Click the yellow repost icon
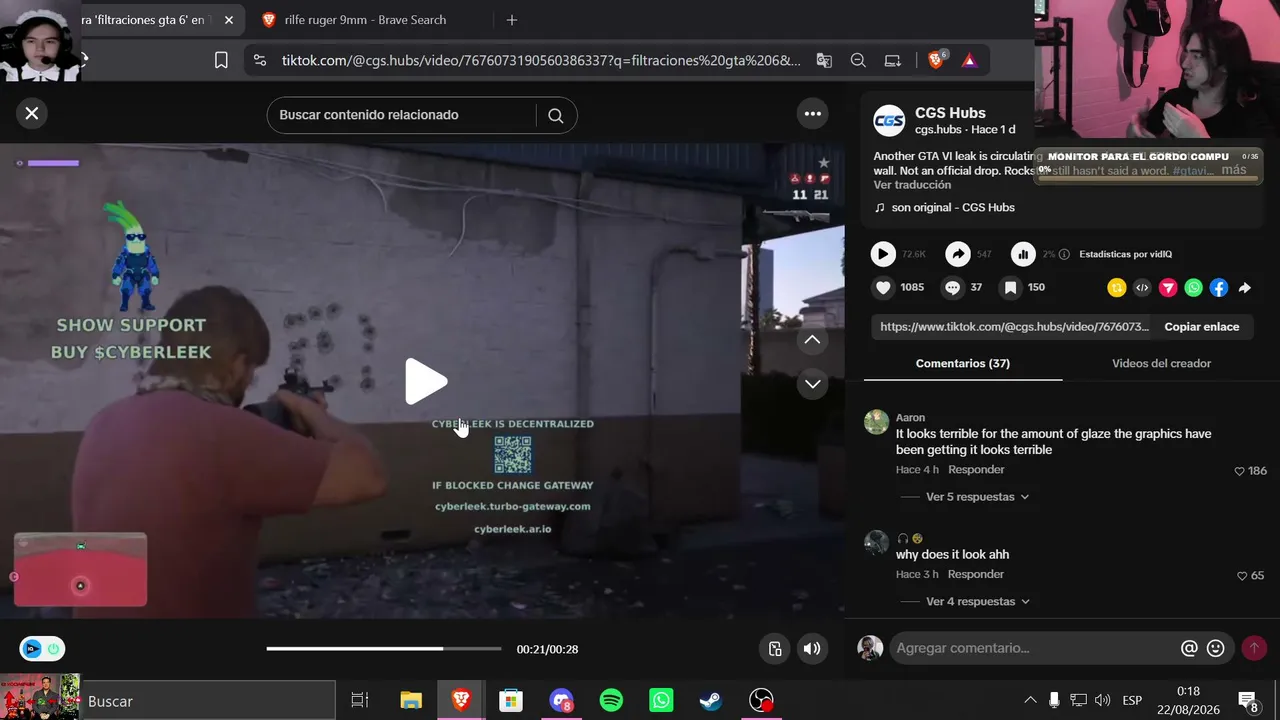The width and height of the screenshot is (1280, 720). (1117, 288)
